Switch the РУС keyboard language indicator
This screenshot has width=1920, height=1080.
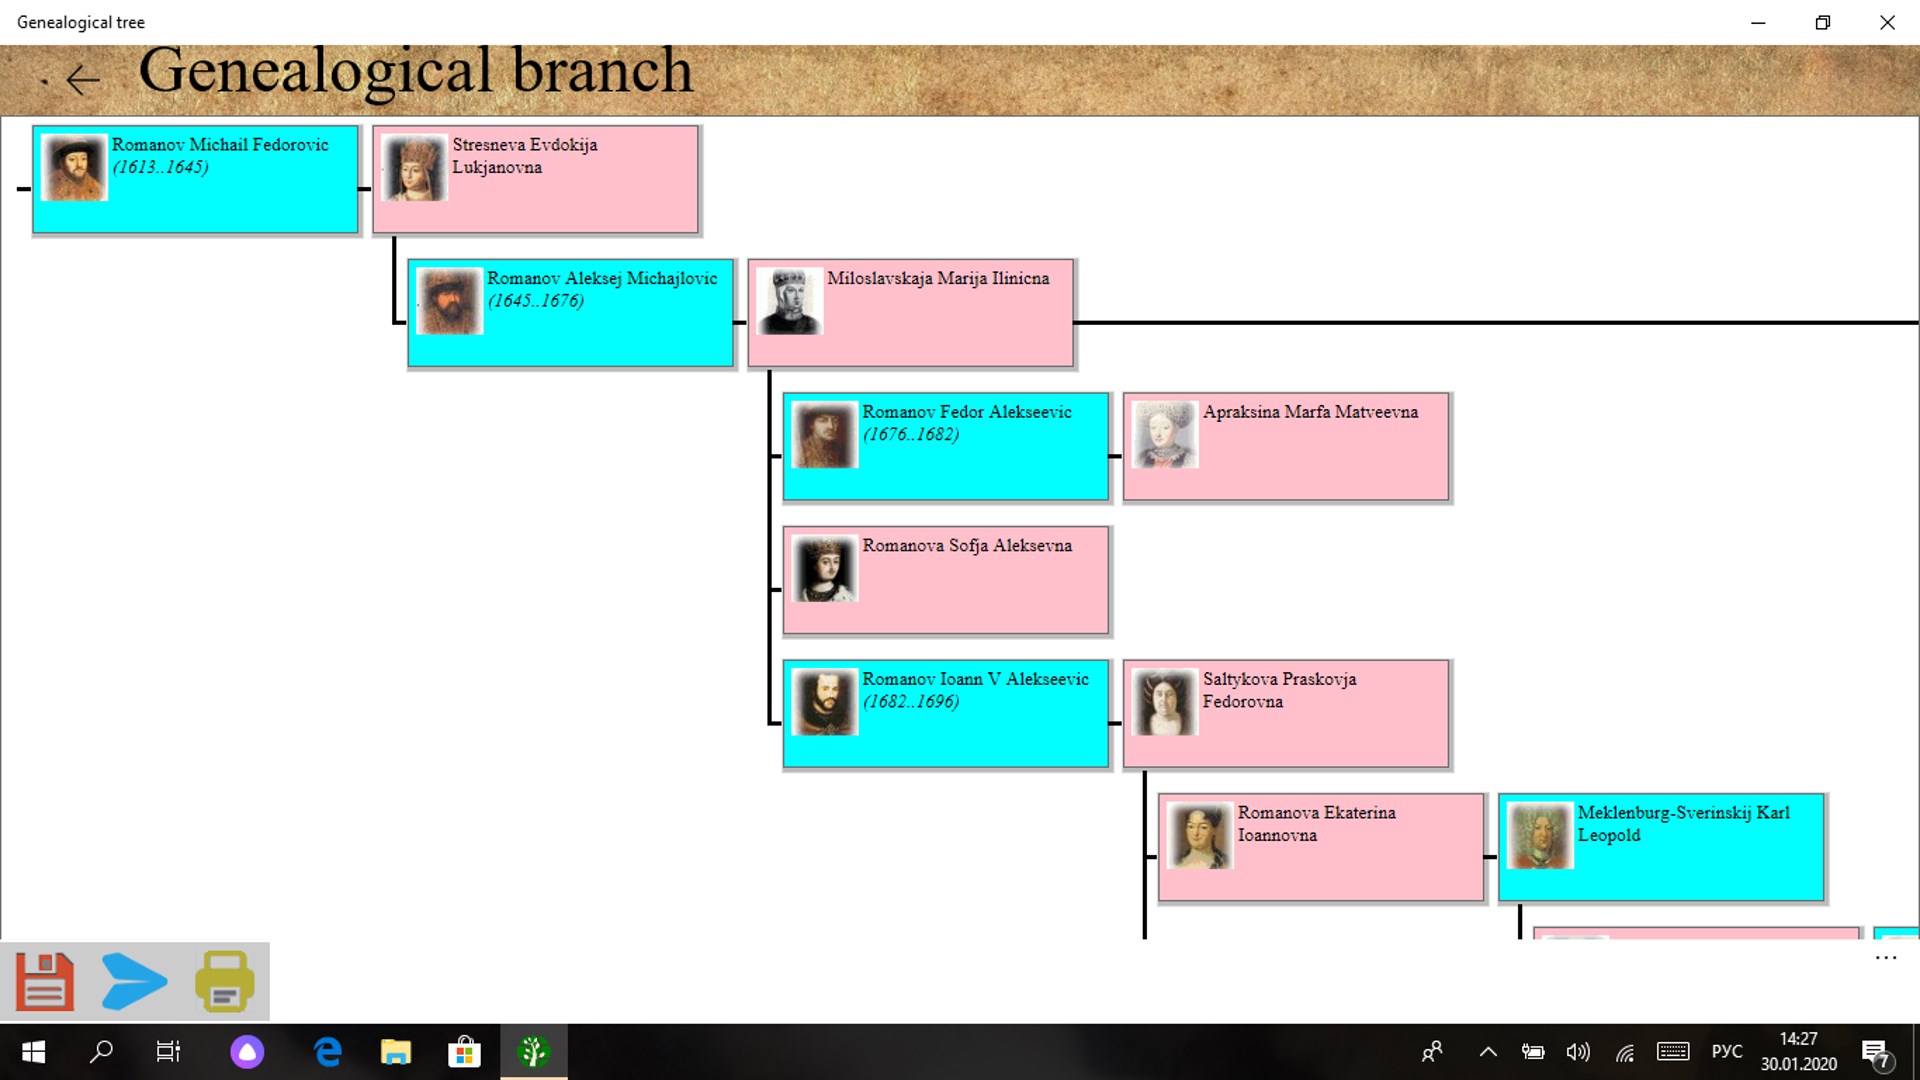[1726, 1051]
